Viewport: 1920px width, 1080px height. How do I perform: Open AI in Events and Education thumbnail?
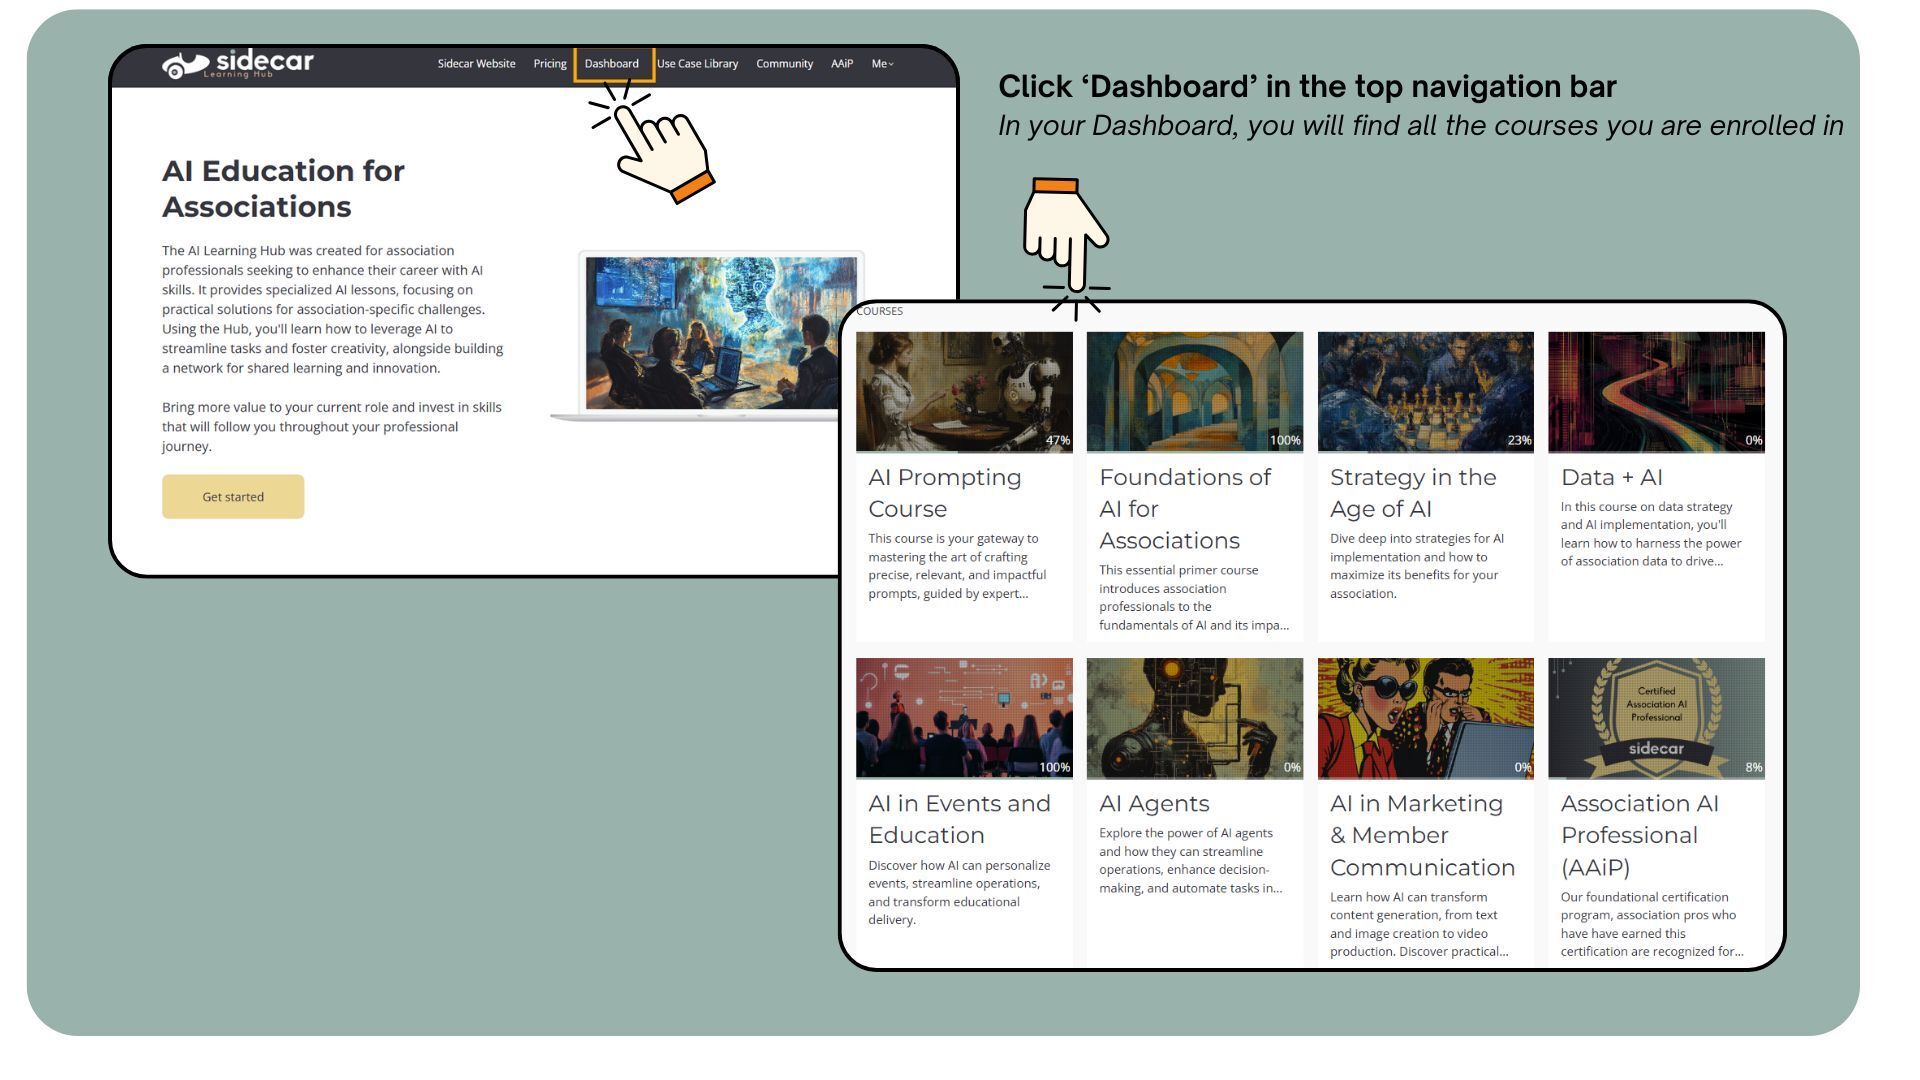pos(963,717)
